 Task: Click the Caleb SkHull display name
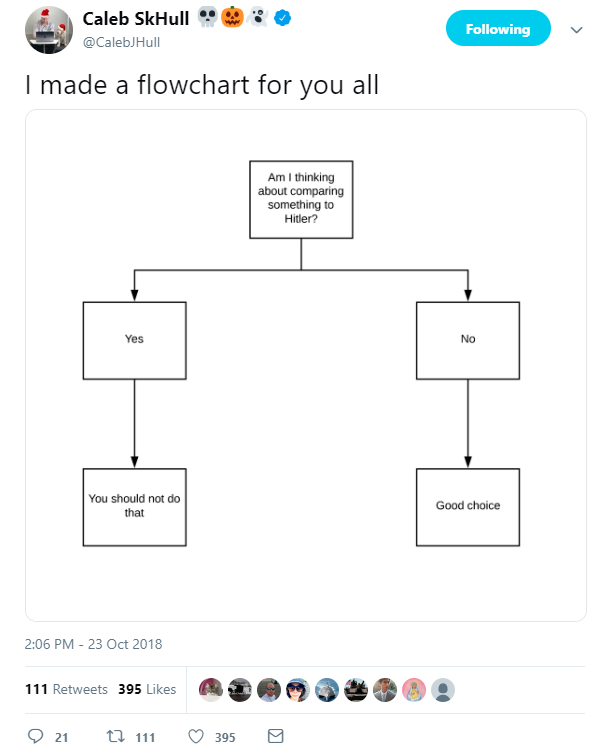[136, 19]
